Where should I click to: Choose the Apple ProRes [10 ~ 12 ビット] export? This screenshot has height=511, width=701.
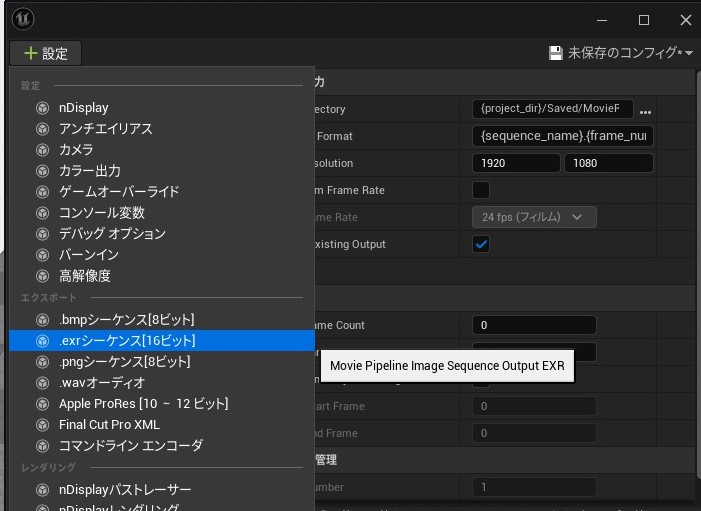162,404
